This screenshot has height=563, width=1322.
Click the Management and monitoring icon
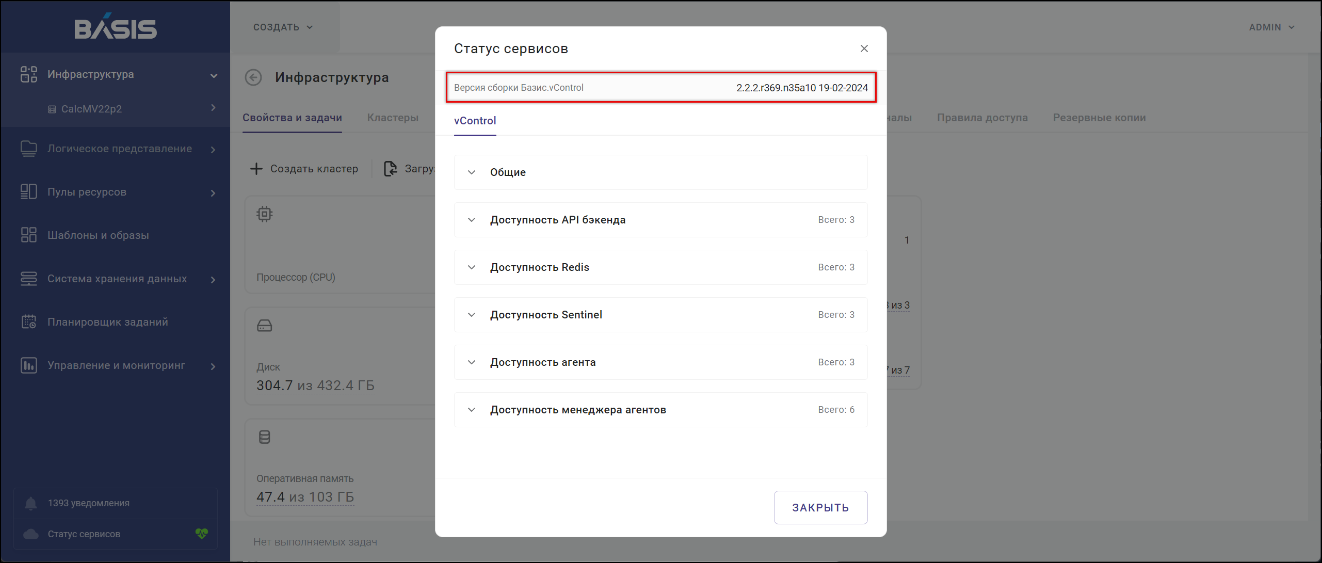coord(29,366)
